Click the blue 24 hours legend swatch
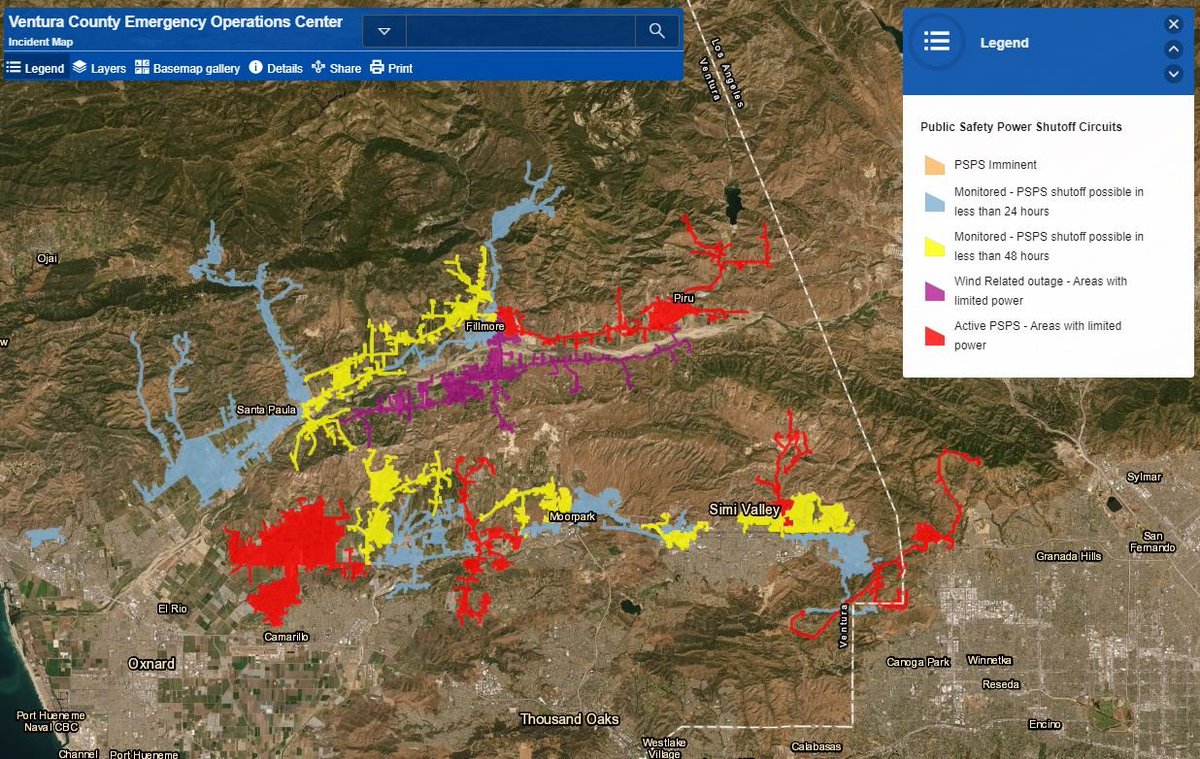 click(x=934, y=201)
